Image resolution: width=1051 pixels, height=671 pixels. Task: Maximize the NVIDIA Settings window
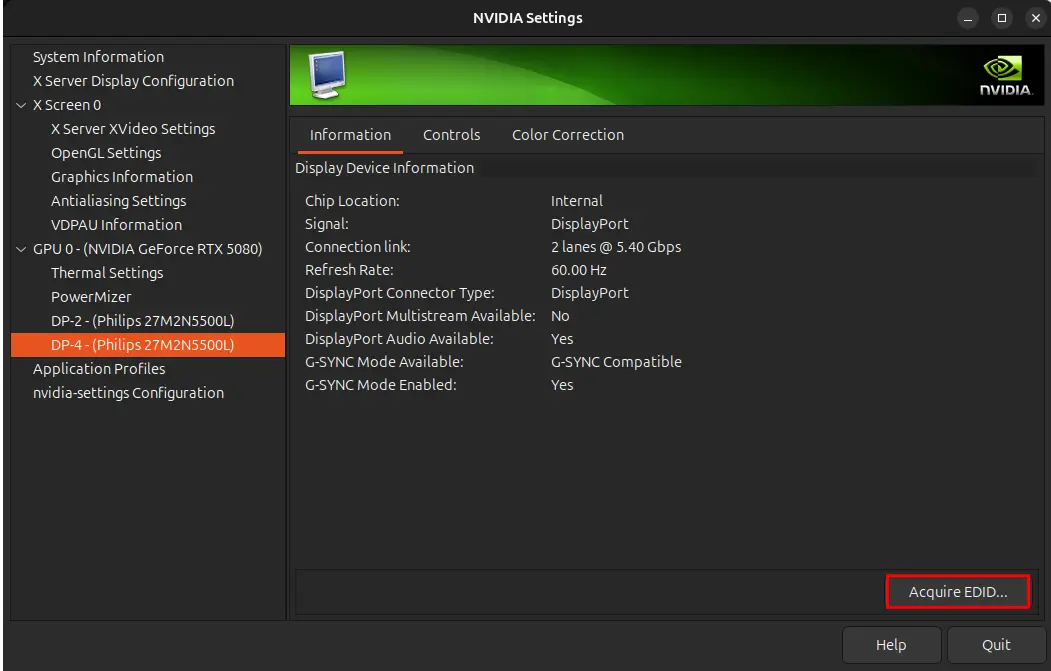point(1001,18)
